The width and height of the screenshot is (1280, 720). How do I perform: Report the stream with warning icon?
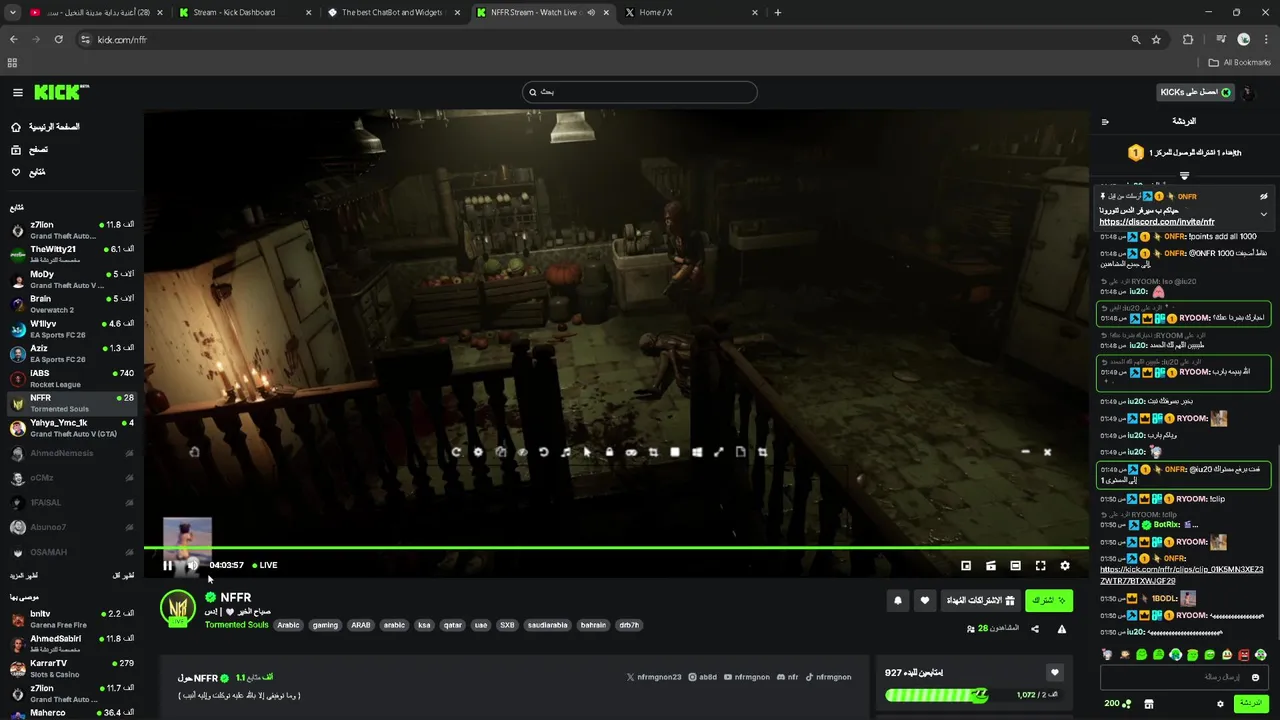tap(1062, 629)
